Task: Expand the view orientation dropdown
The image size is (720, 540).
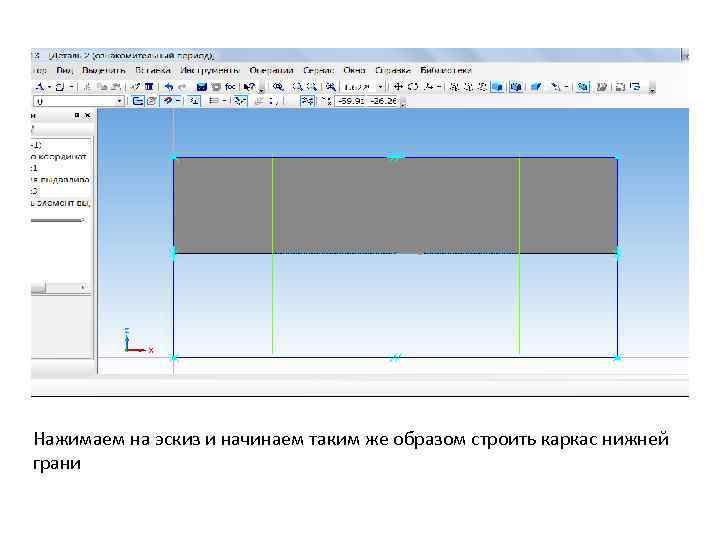Action: [439, 86]
